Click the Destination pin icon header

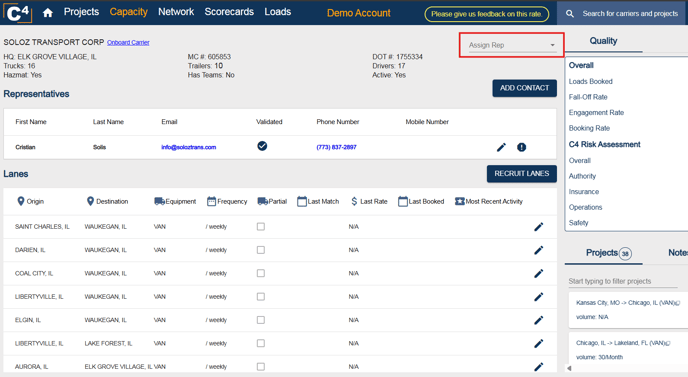(x=90, y=201)
